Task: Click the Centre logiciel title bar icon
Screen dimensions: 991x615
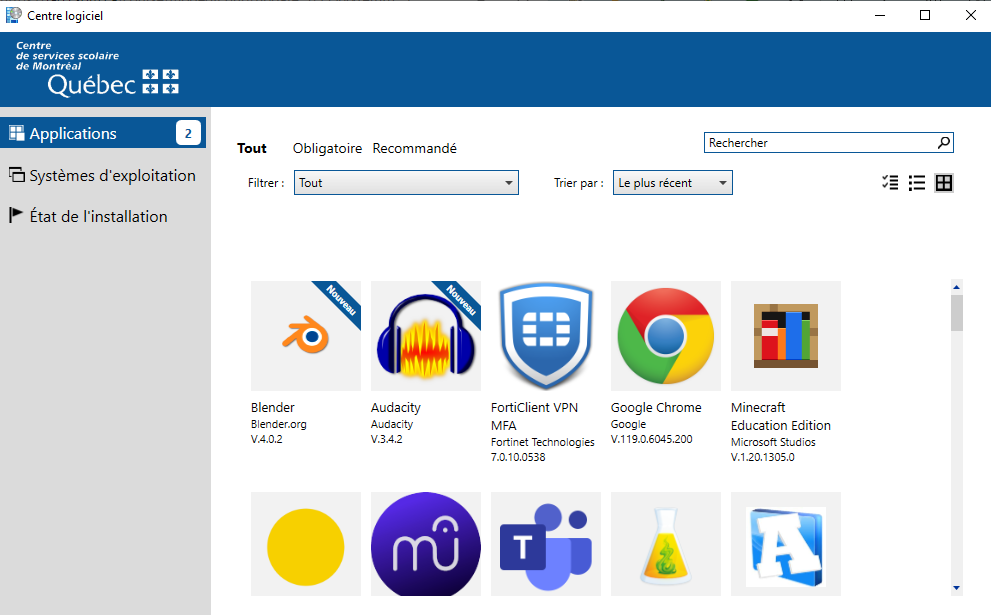Action: click(x=14, y=15)
